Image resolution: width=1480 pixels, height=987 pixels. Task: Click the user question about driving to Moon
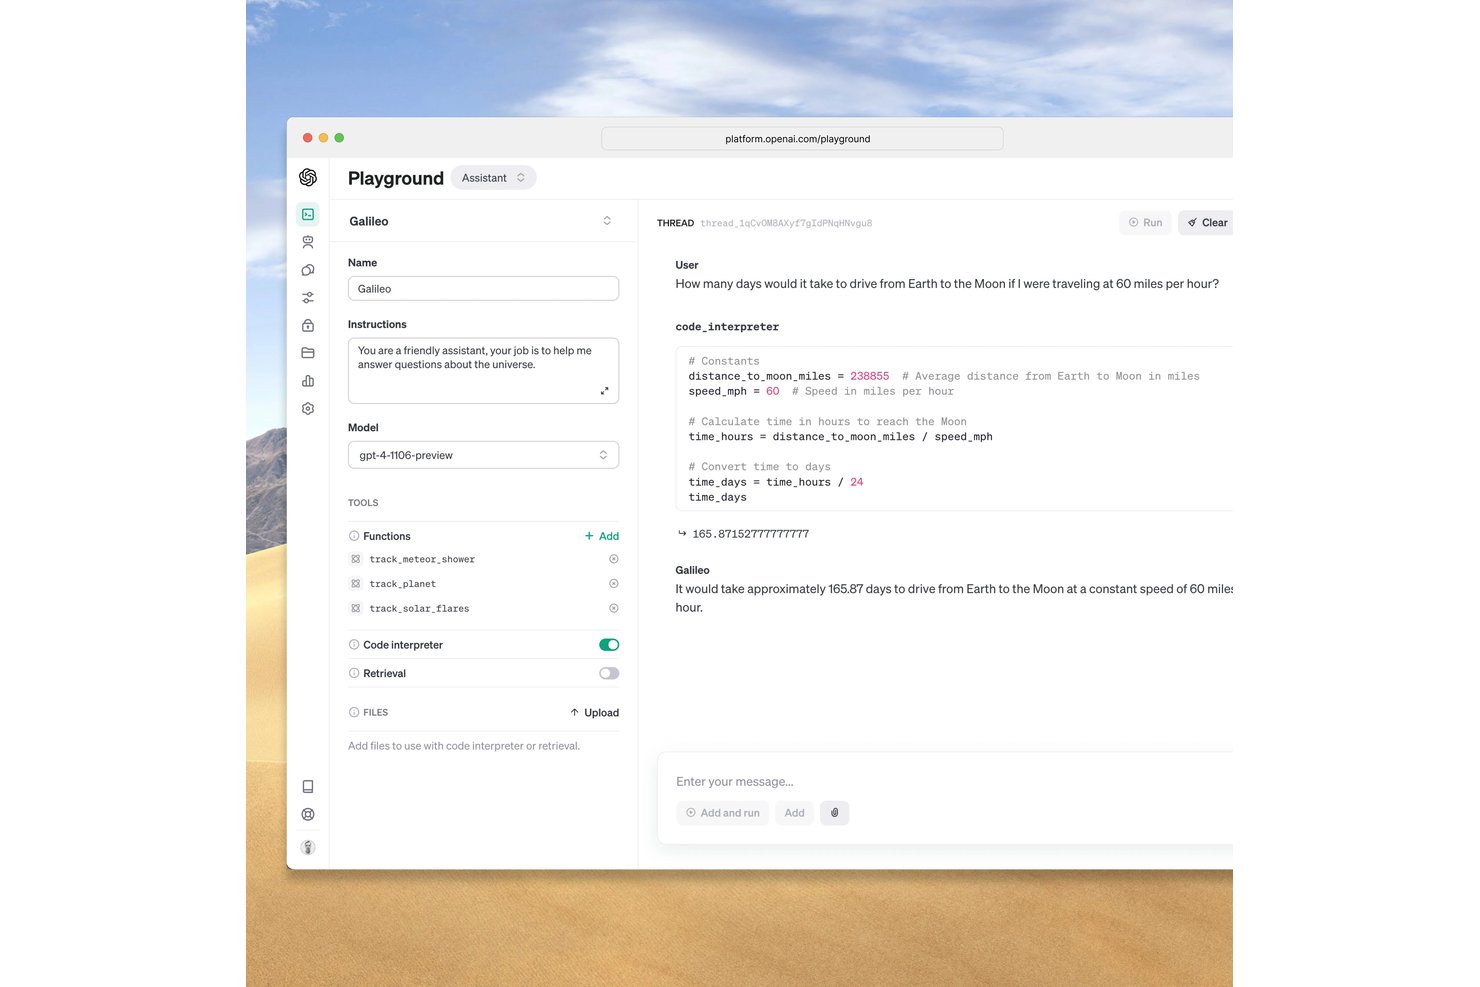(x=947, y=284)
